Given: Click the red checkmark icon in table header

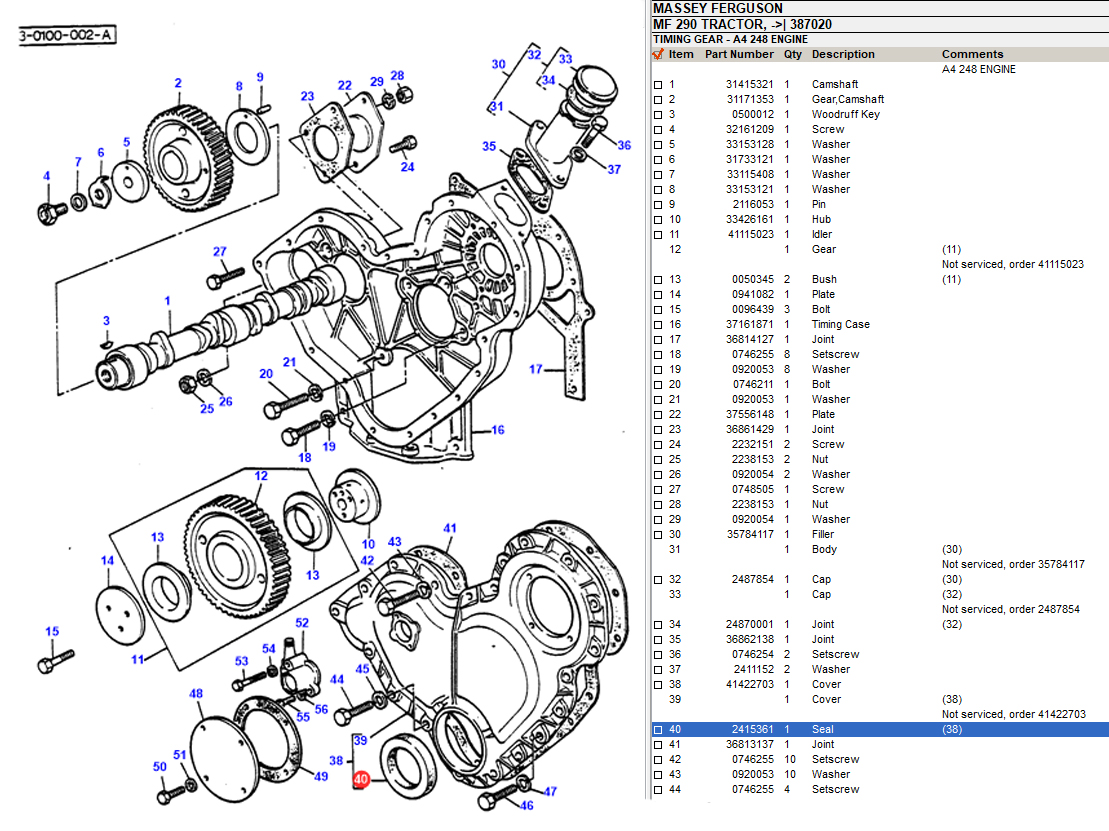Looking at the screenshot, I should pyautogui.click(x=657, y=54).
